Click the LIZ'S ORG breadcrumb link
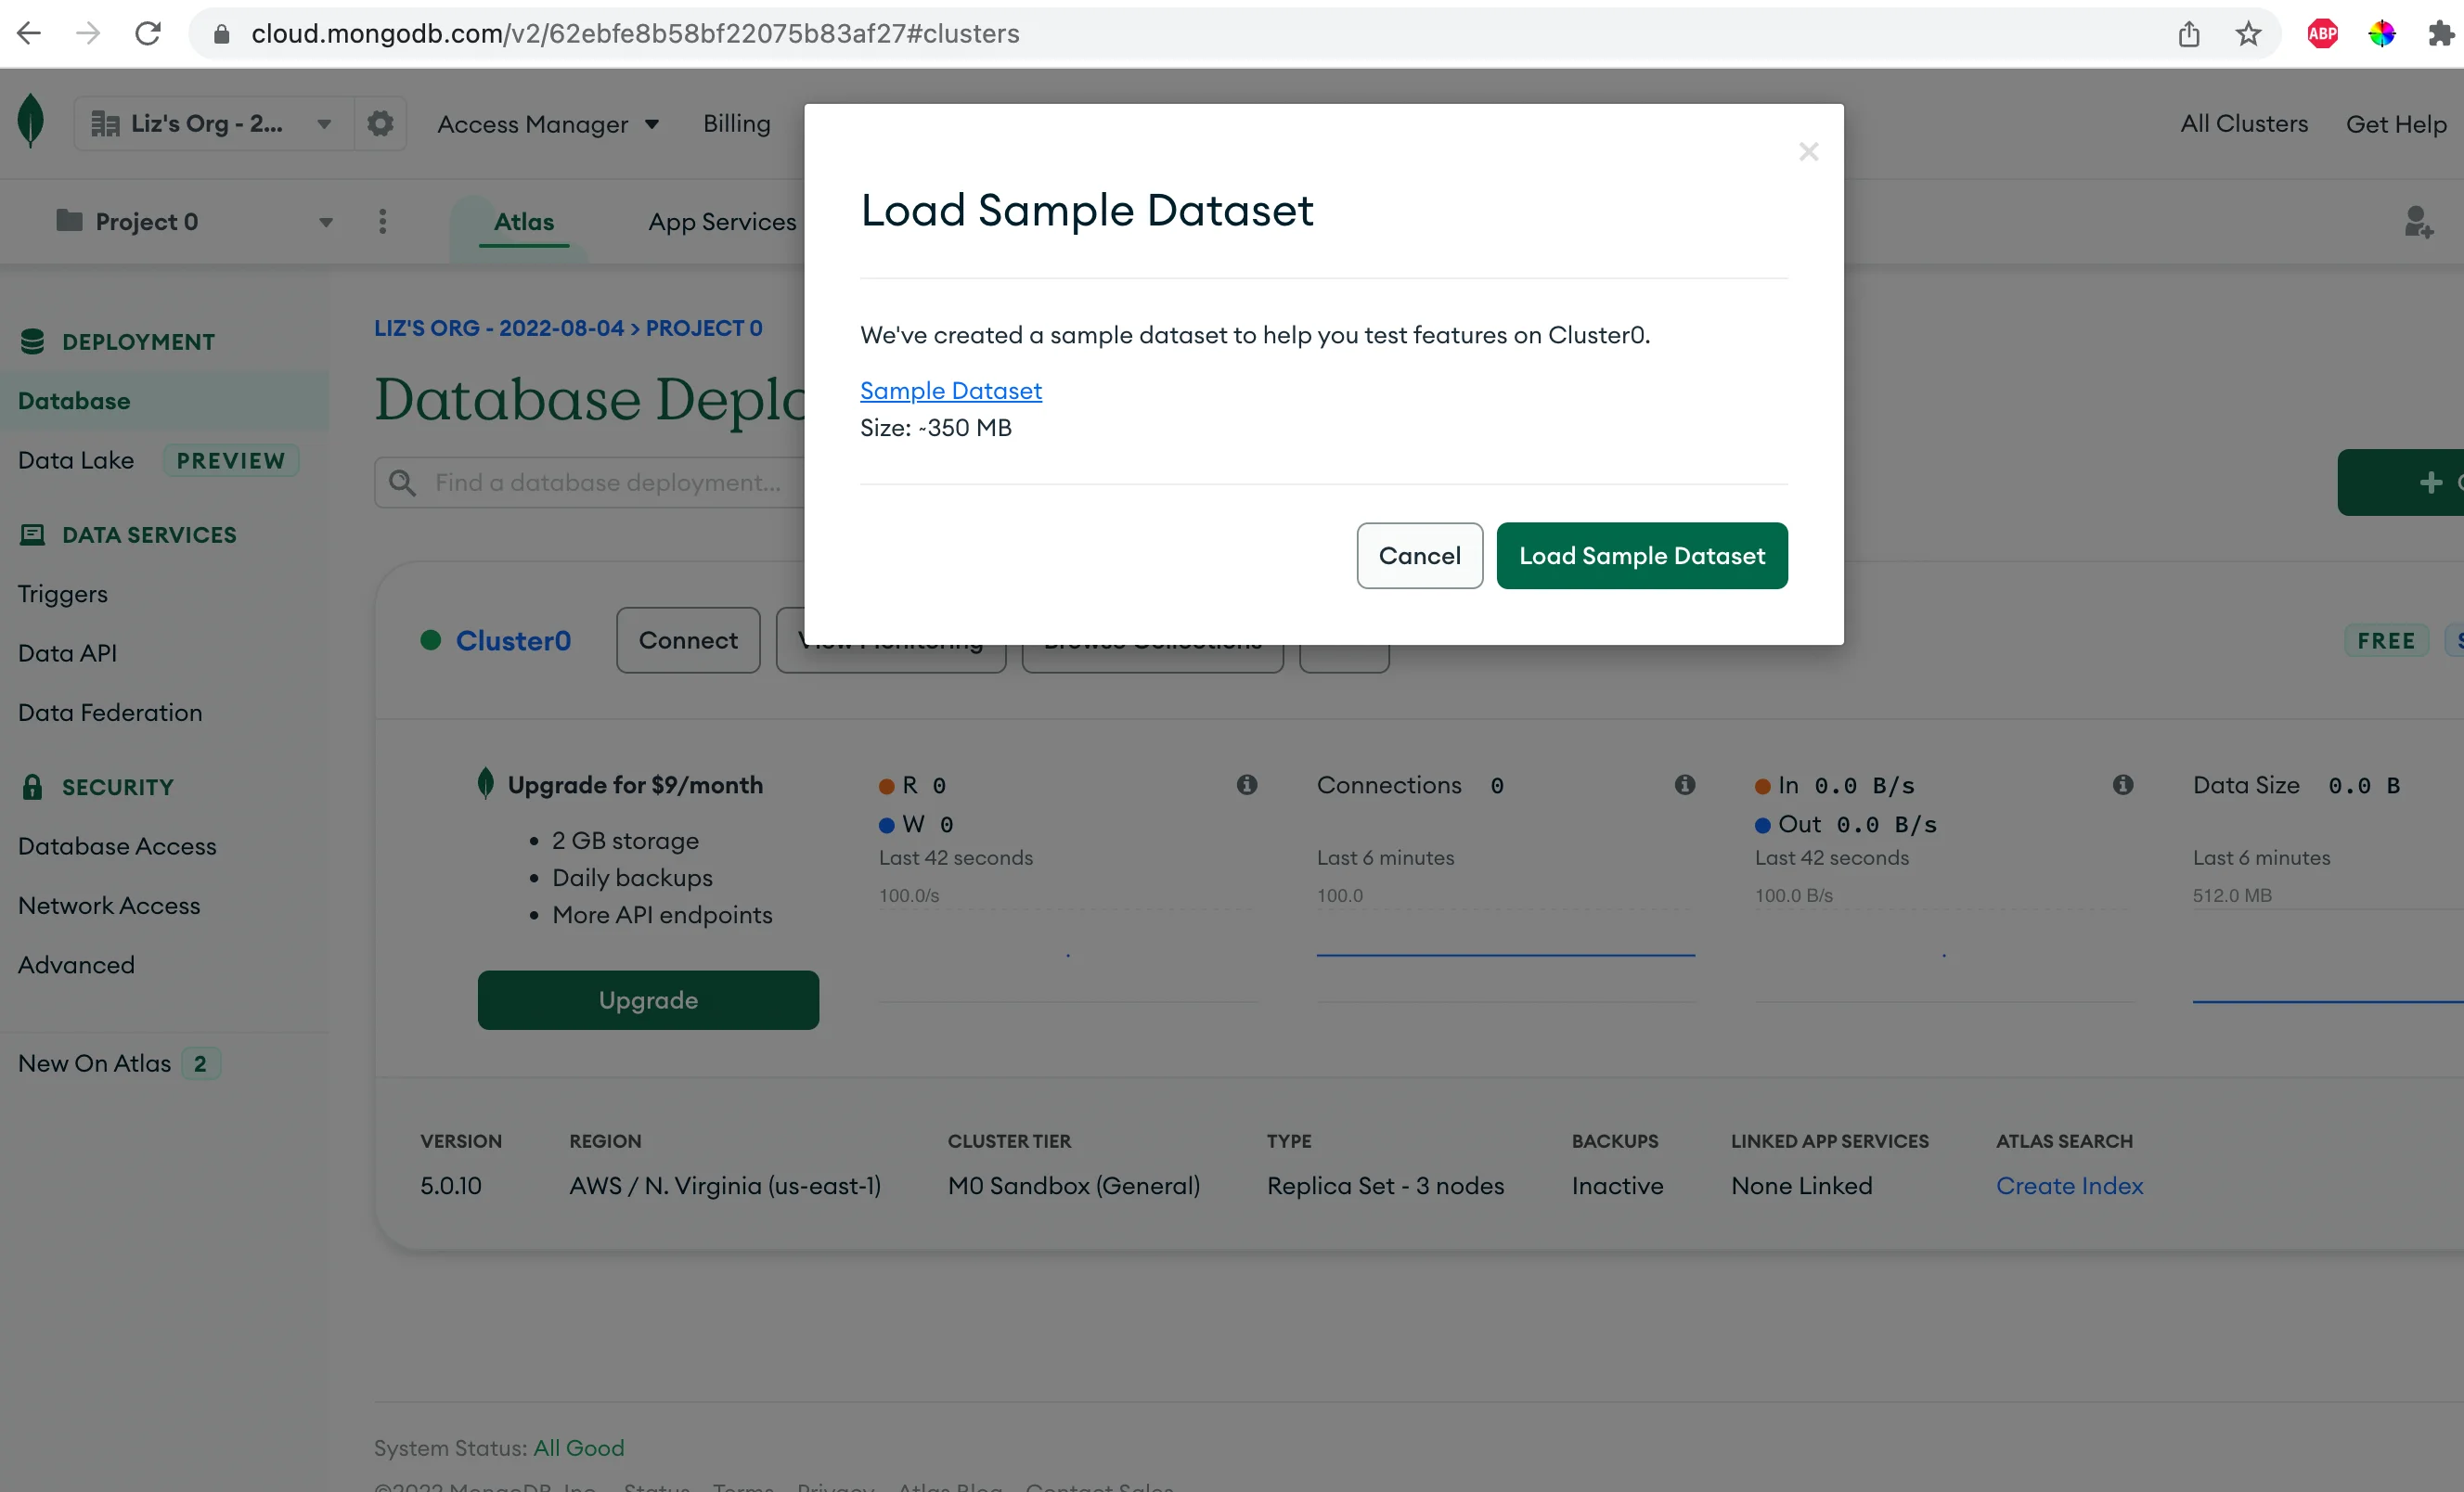2464x1492 pixels. (x=499, y=328)
